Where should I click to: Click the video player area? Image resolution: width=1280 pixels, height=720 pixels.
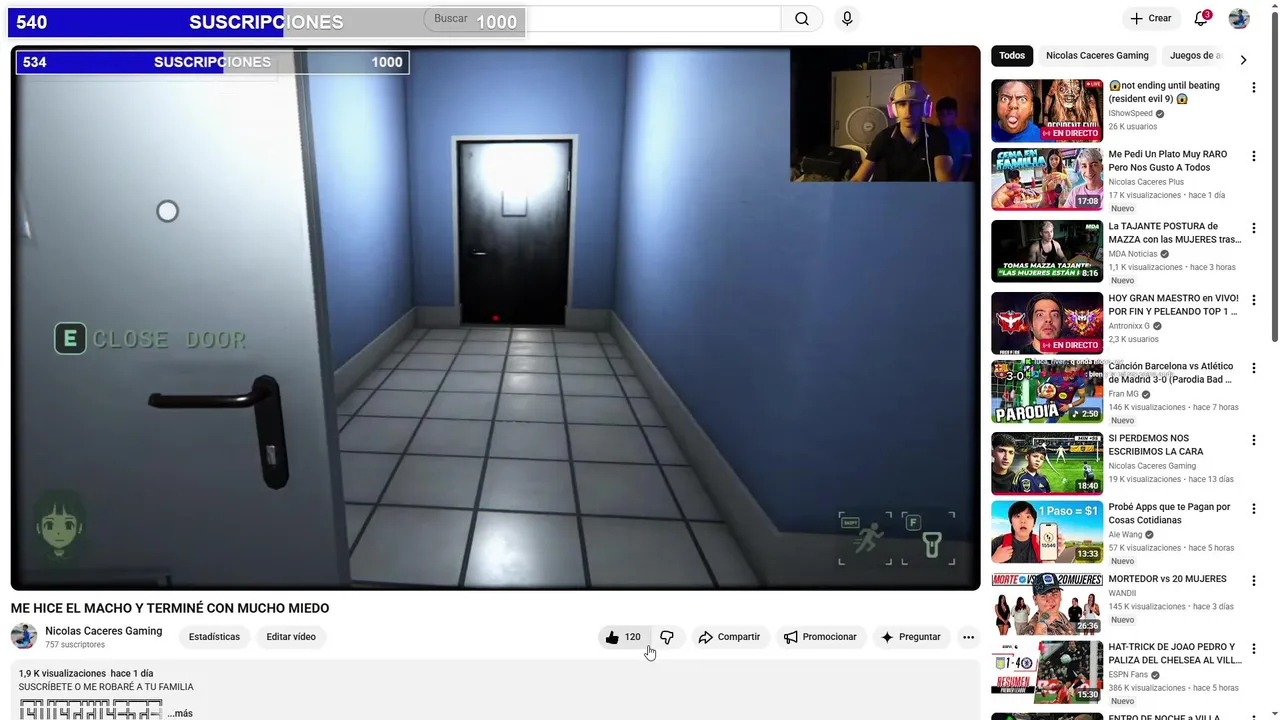click(x=495, y=318)
